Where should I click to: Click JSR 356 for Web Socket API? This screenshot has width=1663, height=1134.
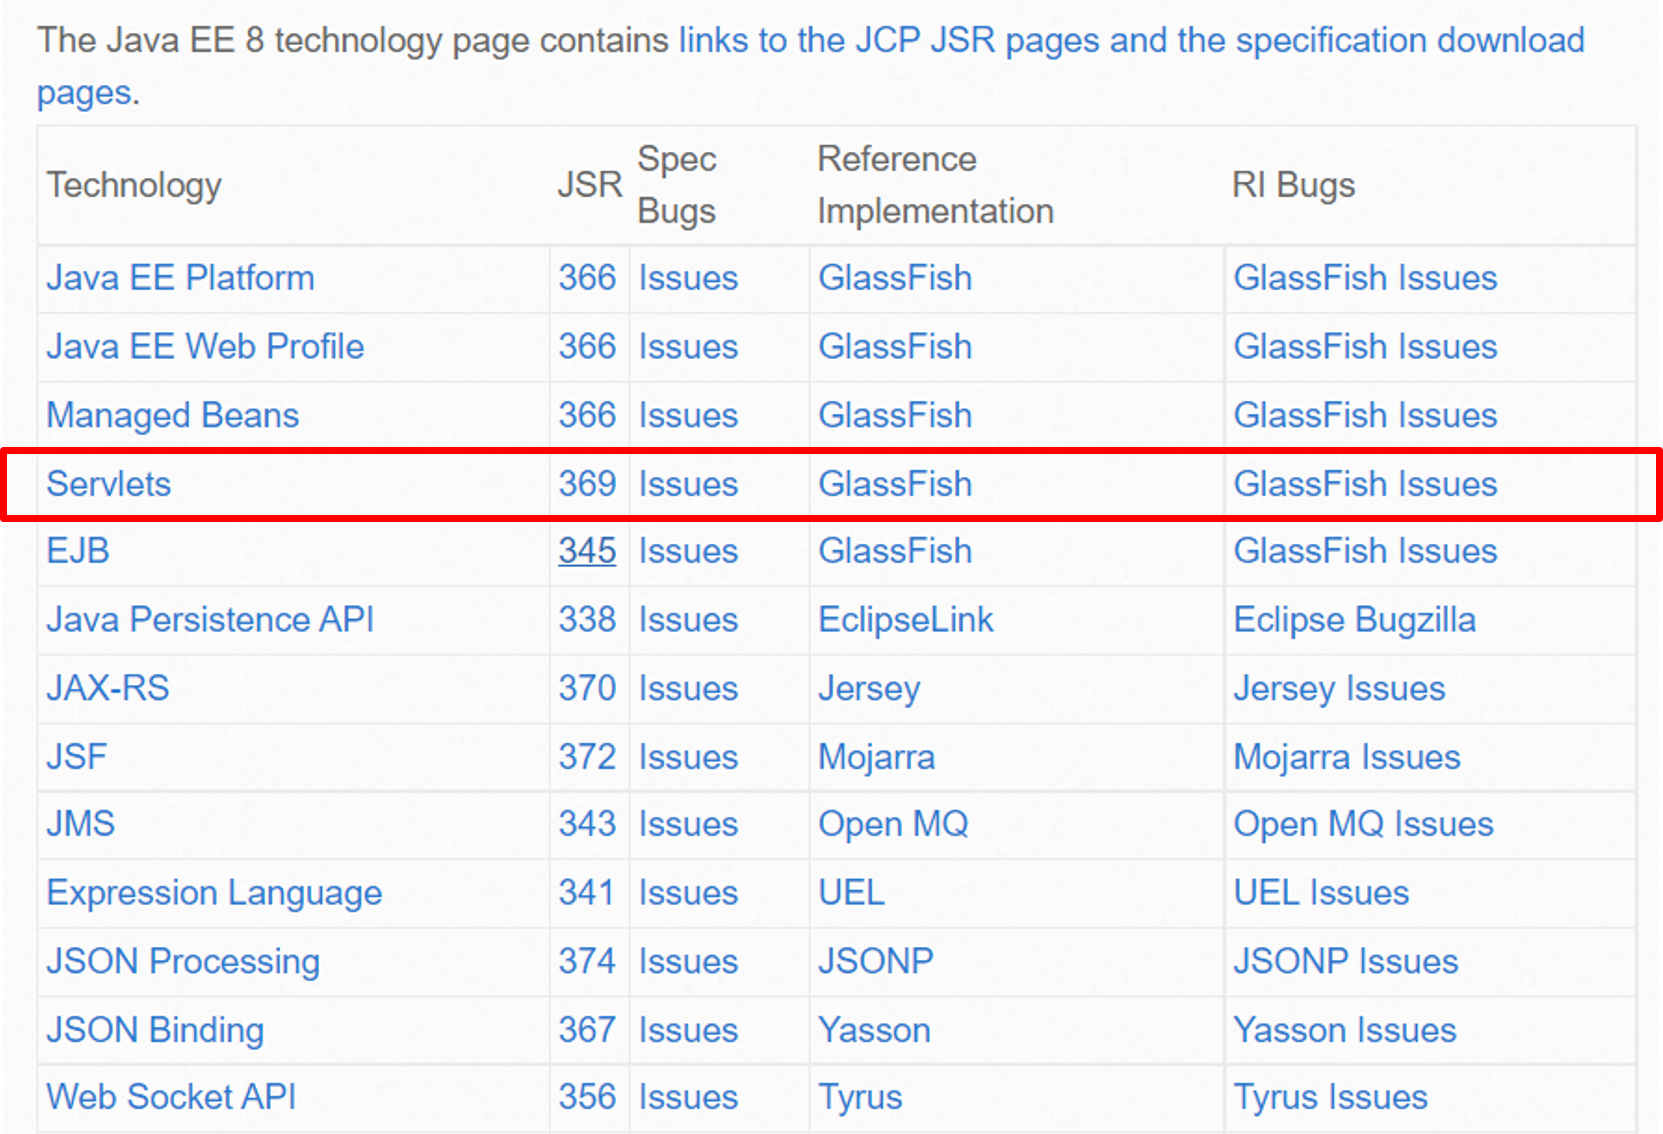point(587,1097)
